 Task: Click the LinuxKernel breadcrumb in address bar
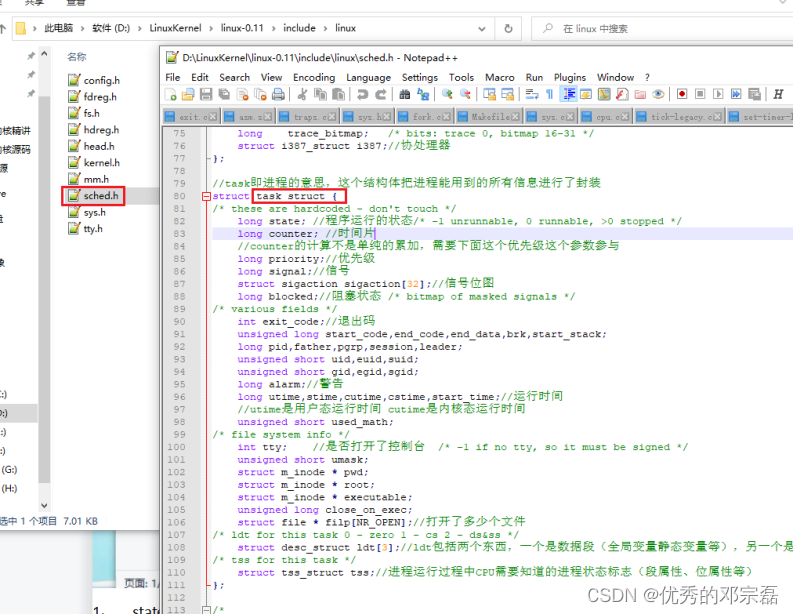point(175,28)
